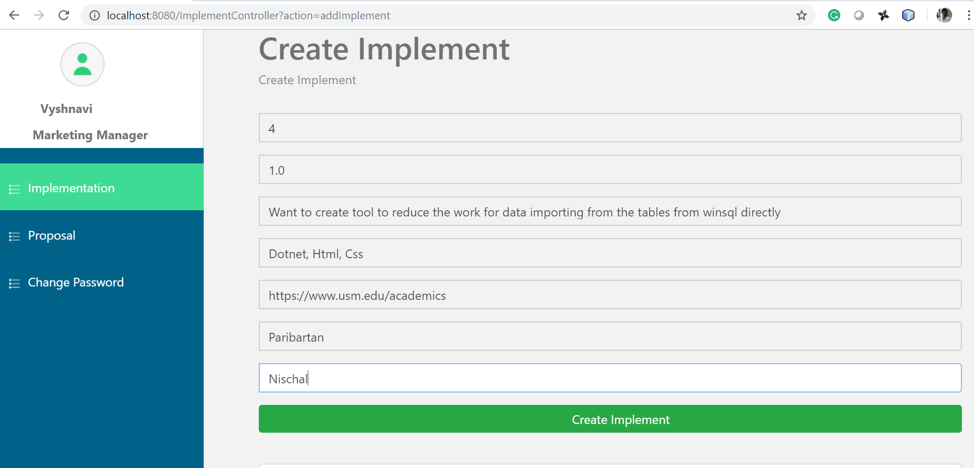This screenshot has width=974, height=468.
Task: Focus the usm.edu academics URL field
Action: coord(609,296)
